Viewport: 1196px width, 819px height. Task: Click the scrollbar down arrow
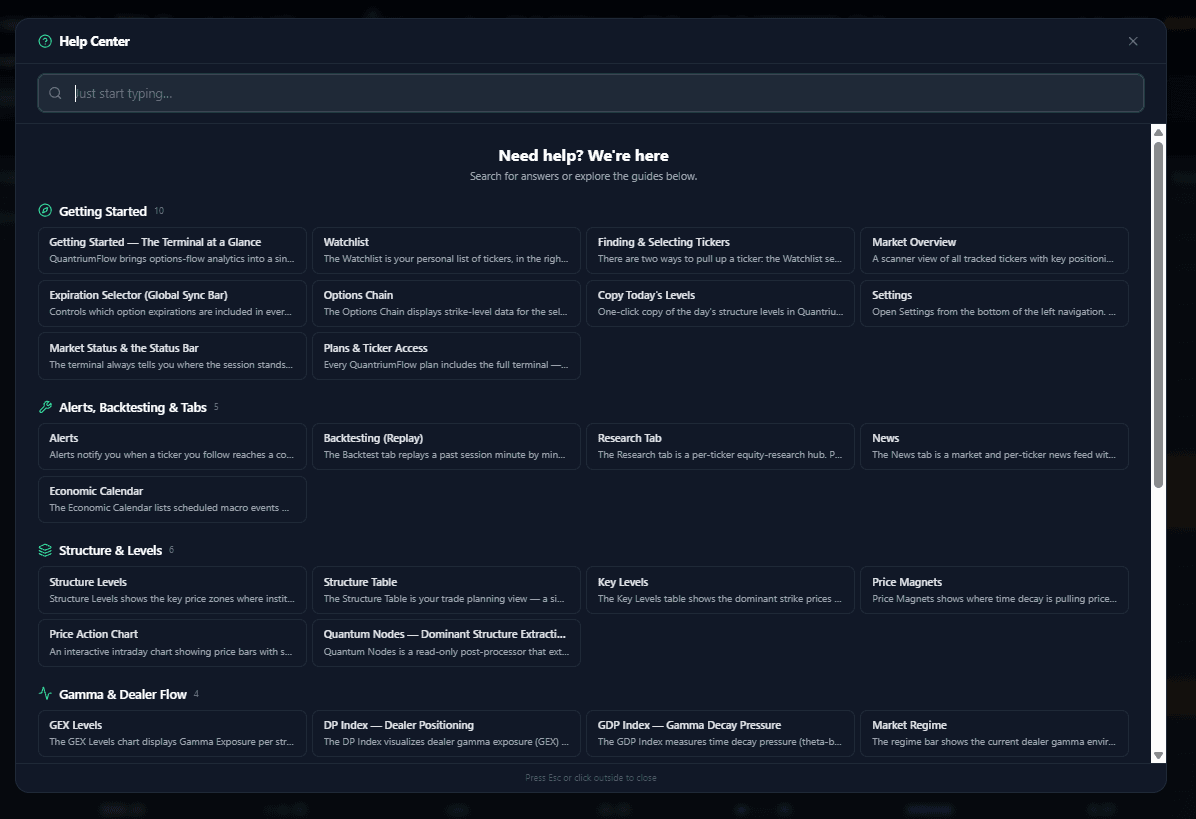pyautogui.click(x=1158, y=756)
